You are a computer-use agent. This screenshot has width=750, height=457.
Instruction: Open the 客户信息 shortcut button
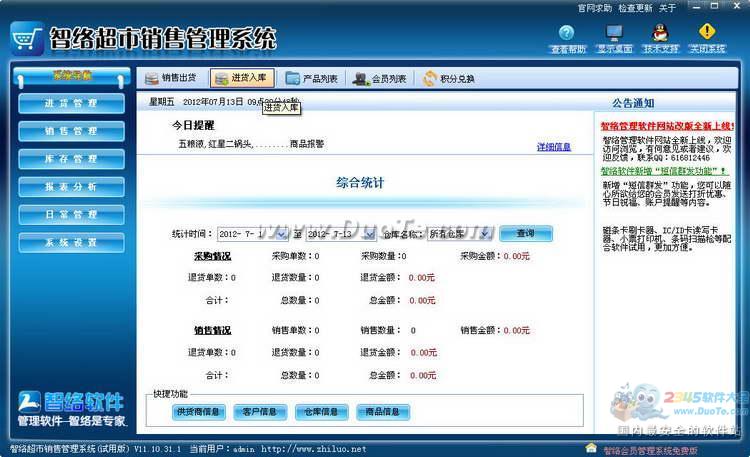point(260,412)
